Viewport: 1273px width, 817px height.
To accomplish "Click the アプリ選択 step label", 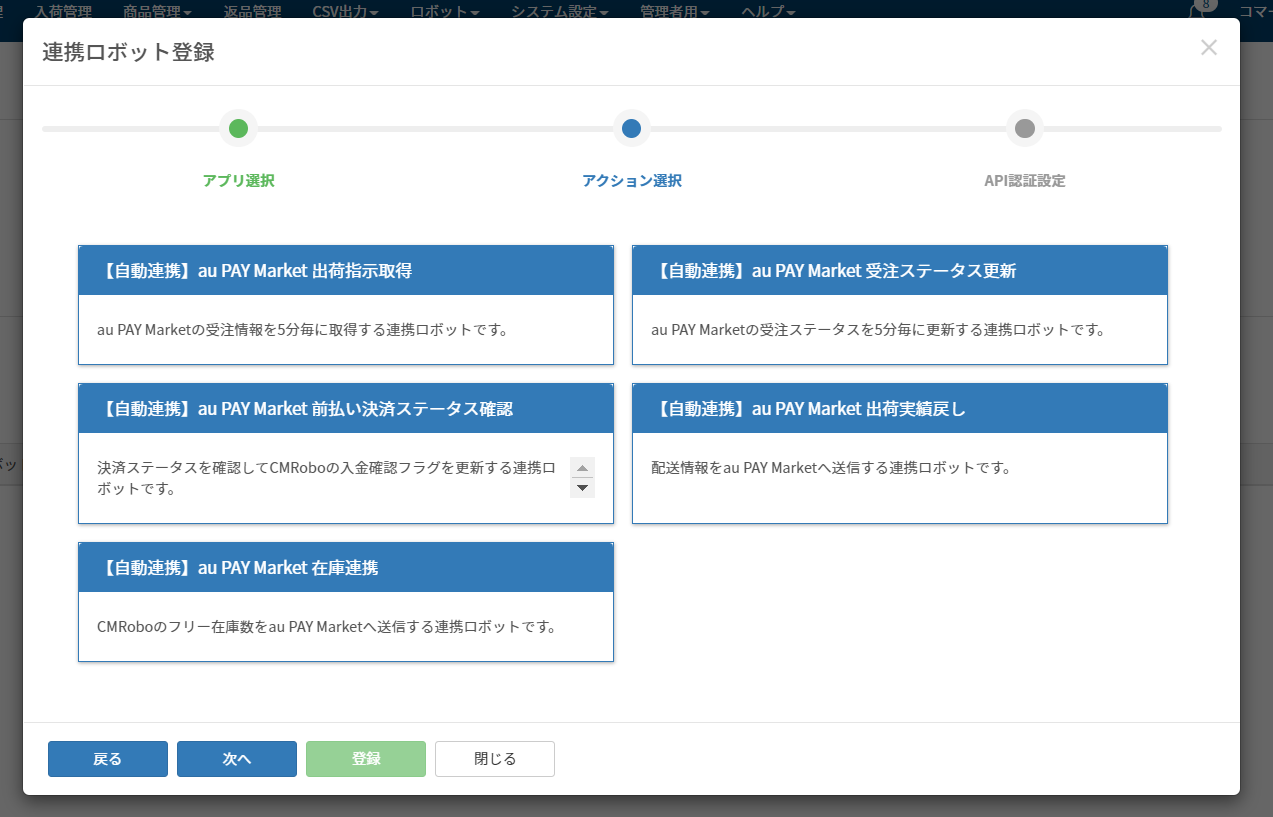I will (238, 181).
